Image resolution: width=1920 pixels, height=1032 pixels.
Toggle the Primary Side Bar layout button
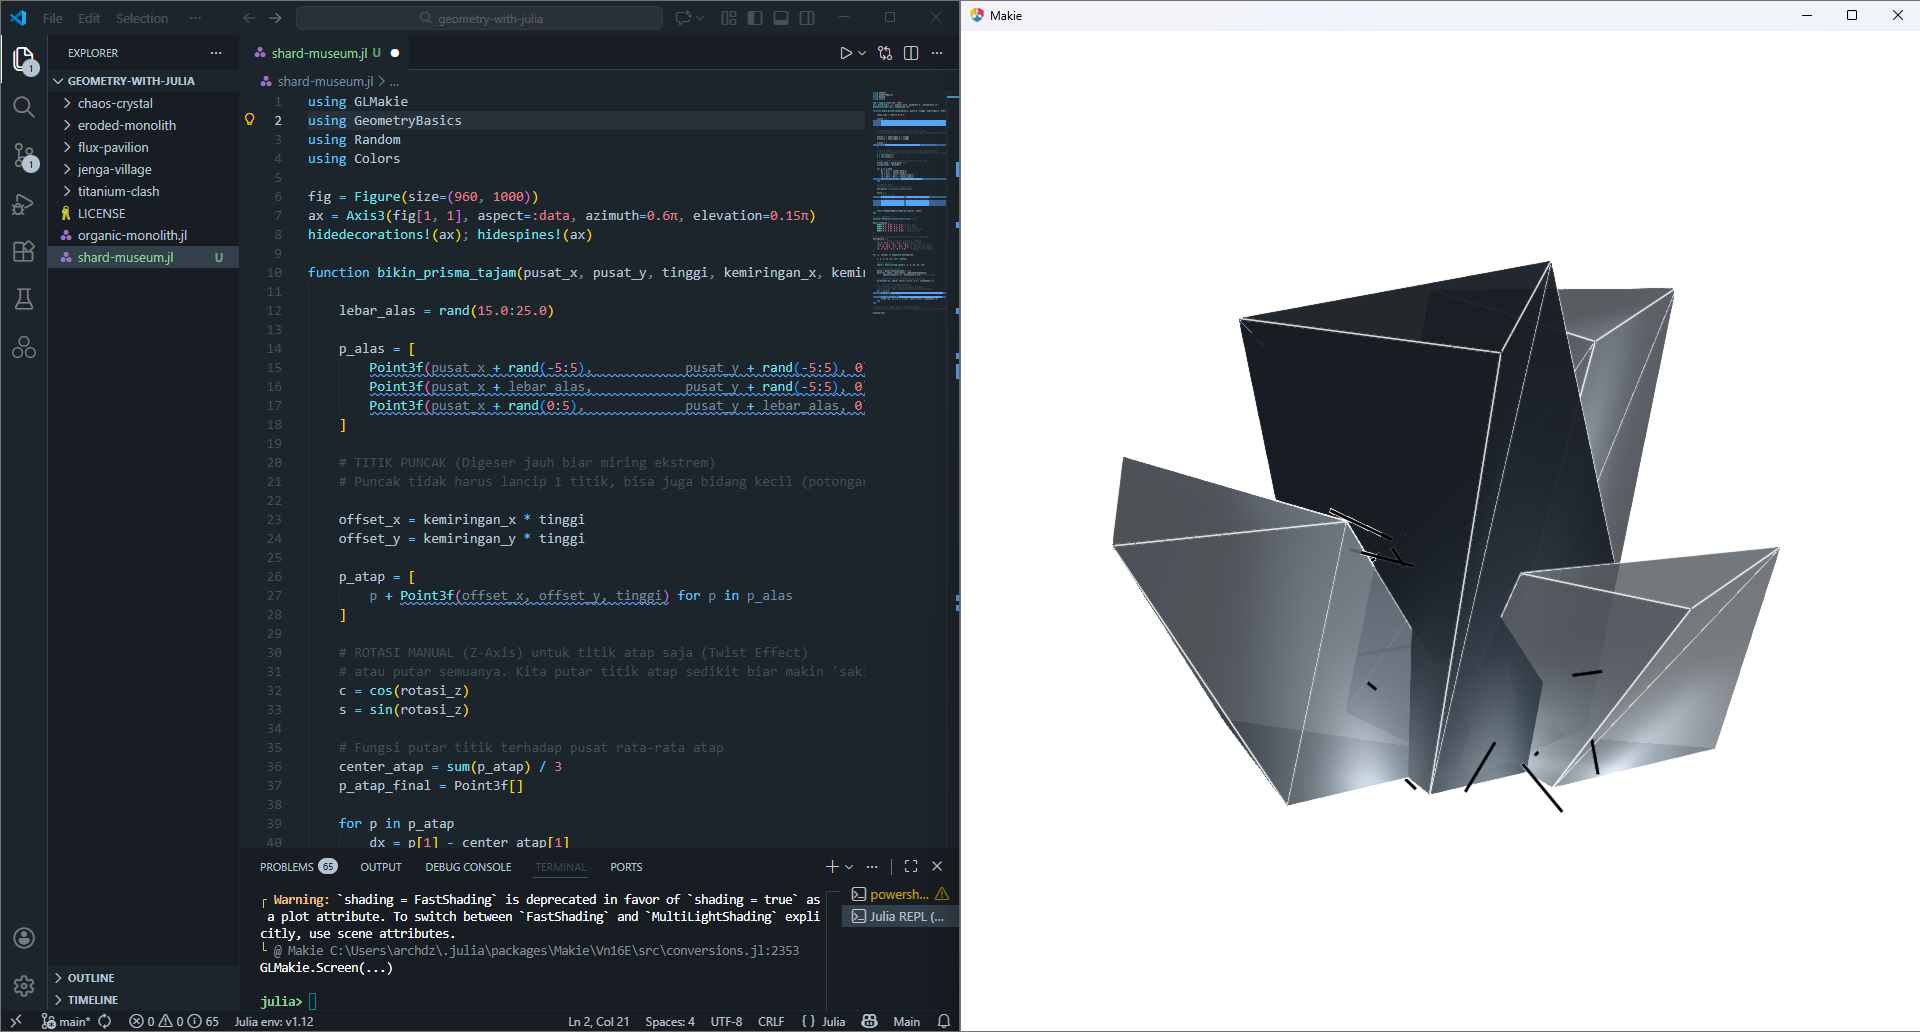click(x=755, y=18)
